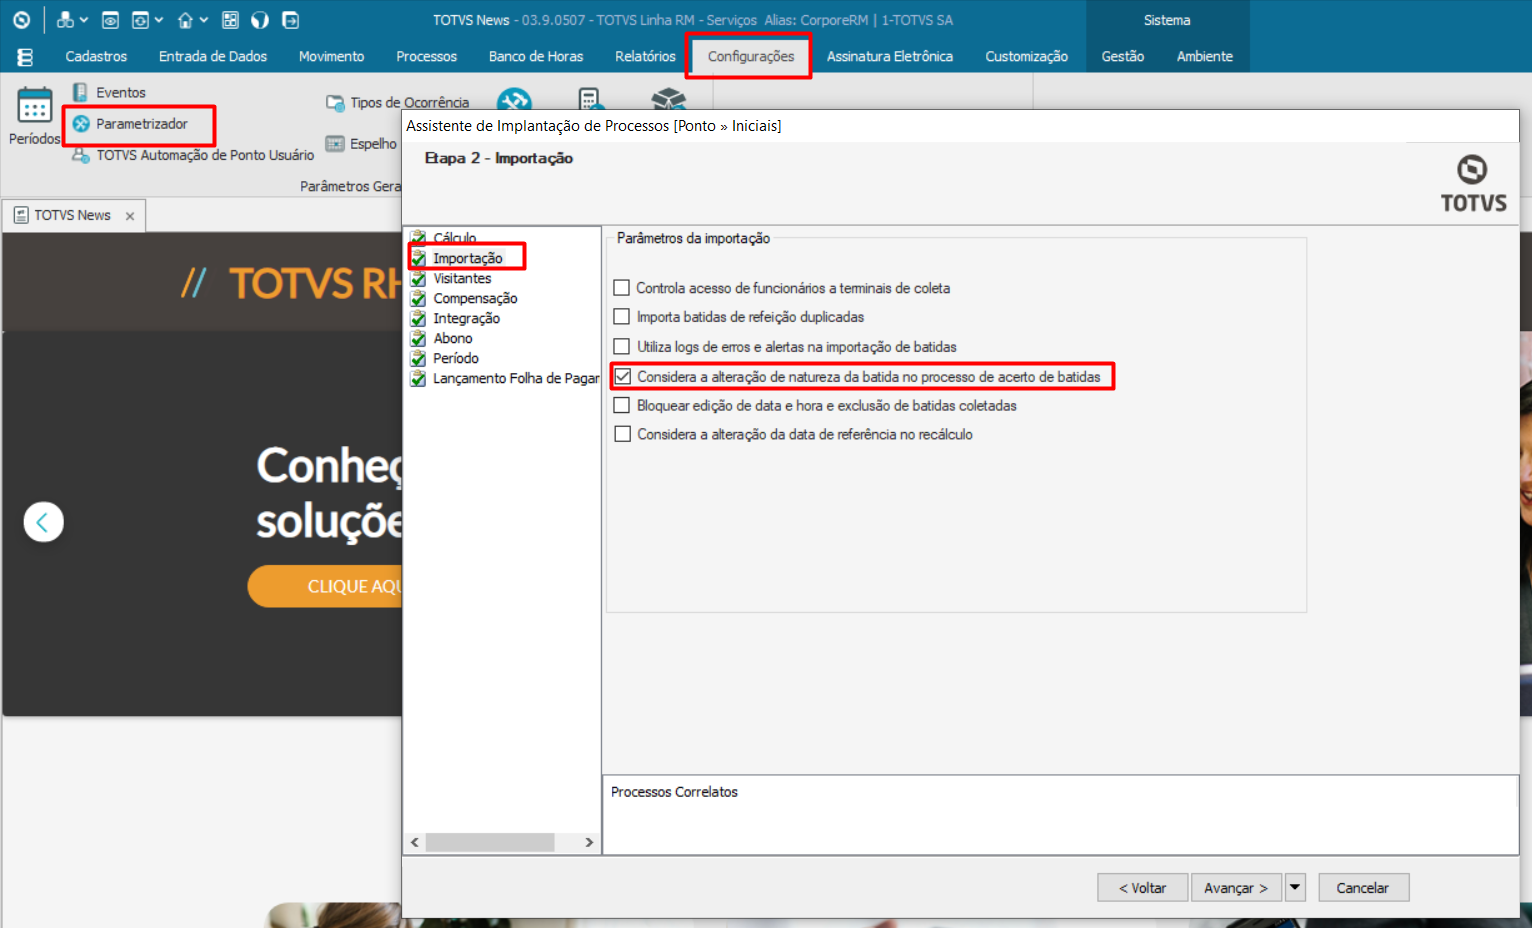Enable Controla acesso de funcionários a terminais checkbox
This screenshot has height=928, width=1532.
point(622,288)
